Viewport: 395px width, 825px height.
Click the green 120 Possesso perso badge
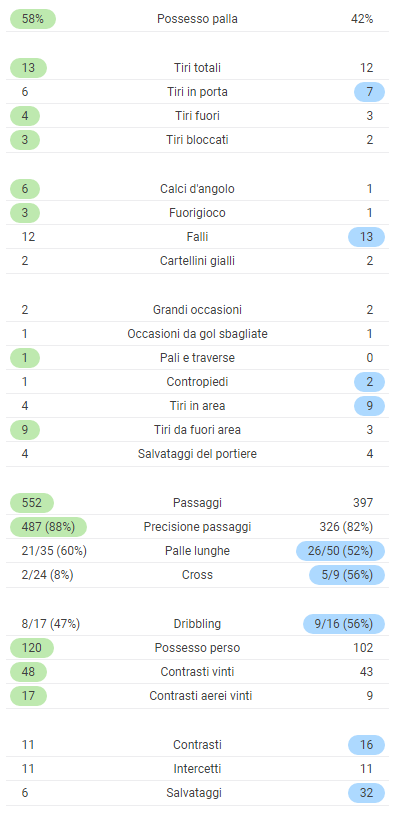[32, 648]
